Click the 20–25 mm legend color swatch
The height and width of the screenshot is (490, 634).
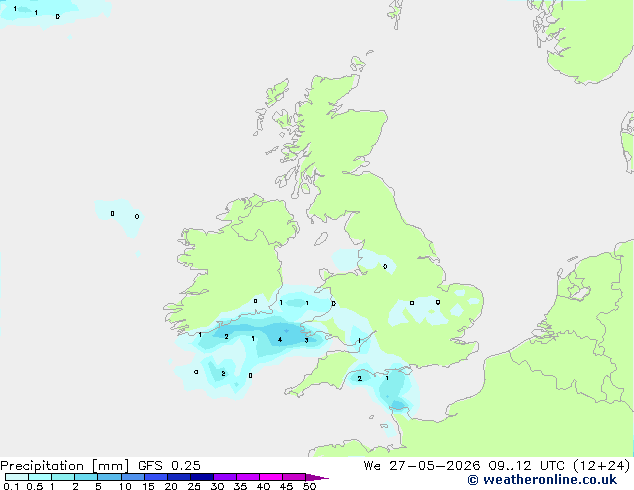coord(178,477)
